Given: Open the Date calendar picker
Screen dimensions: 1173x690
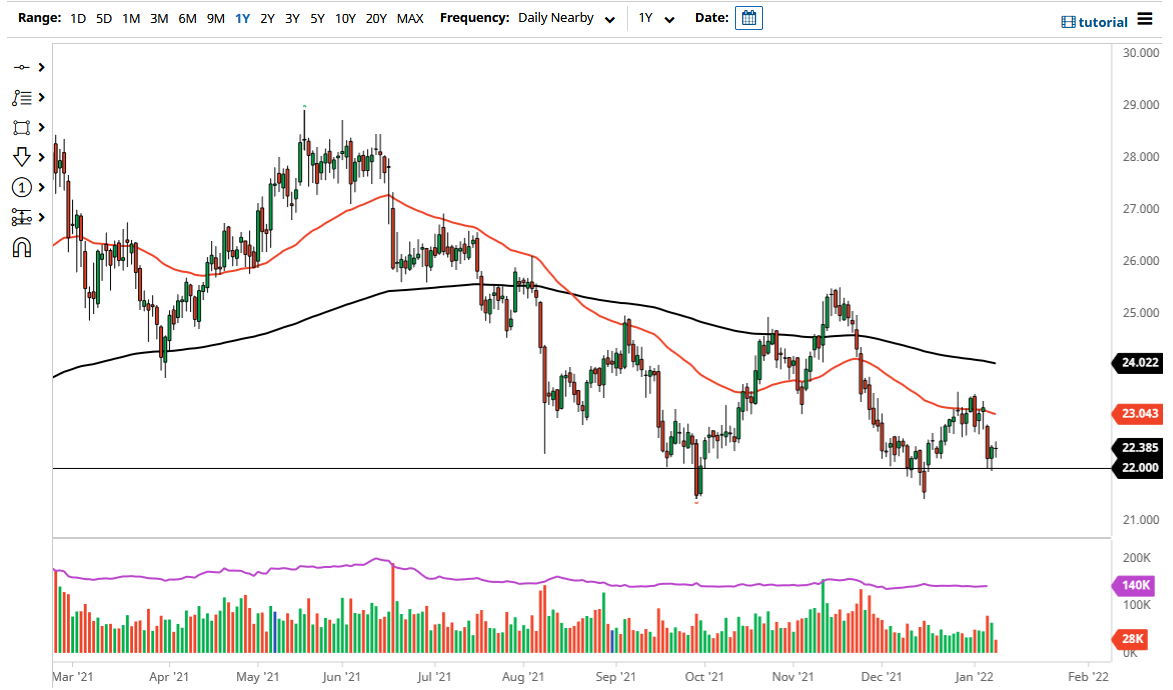Looking at the screenshot, I should coord(749,17).
